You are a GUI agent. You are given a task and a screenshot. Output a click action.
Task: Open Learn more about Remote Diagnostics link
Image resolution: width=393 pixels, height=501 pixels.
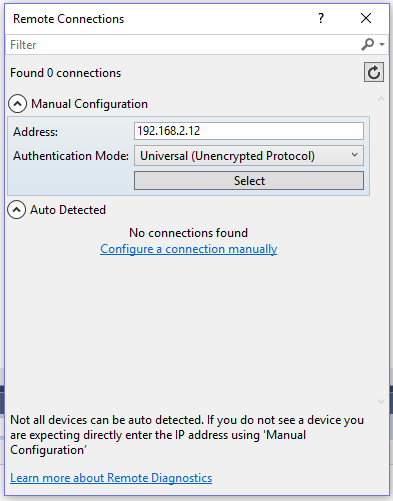[111, 478]
